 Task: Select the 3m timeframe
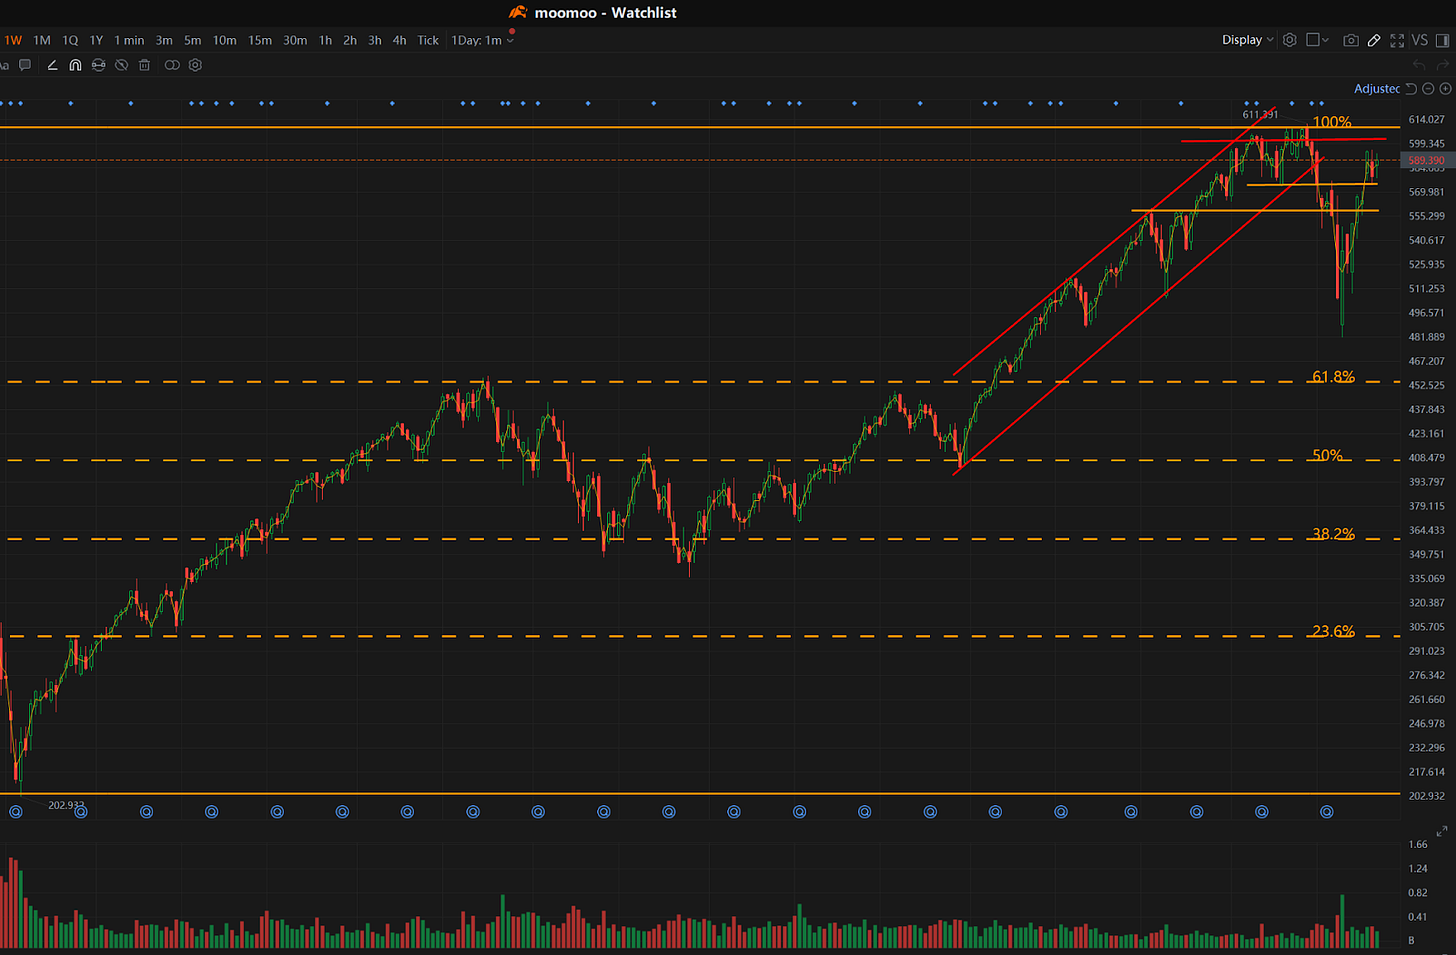tap(164, 40)
